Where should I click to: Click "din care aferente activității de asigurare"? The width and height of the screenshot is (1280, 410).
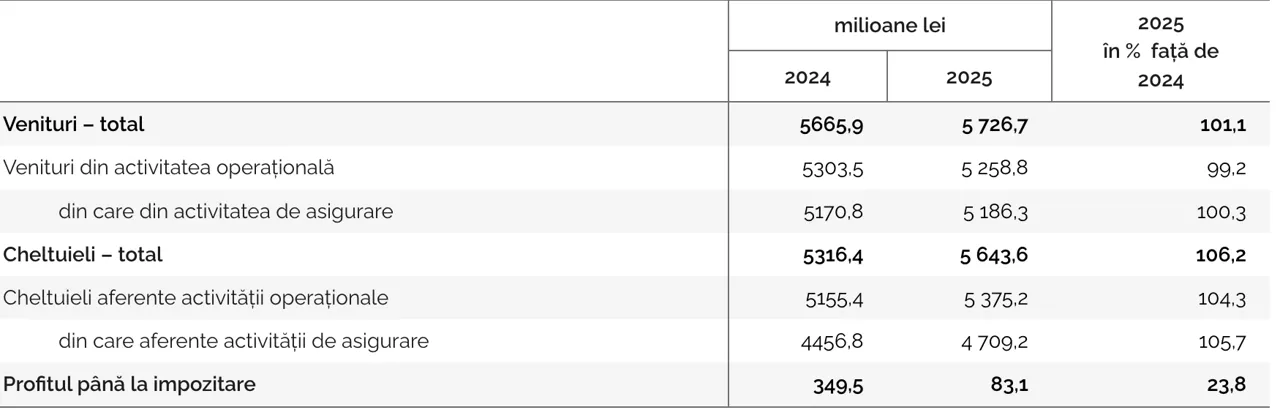coord(244,341)
